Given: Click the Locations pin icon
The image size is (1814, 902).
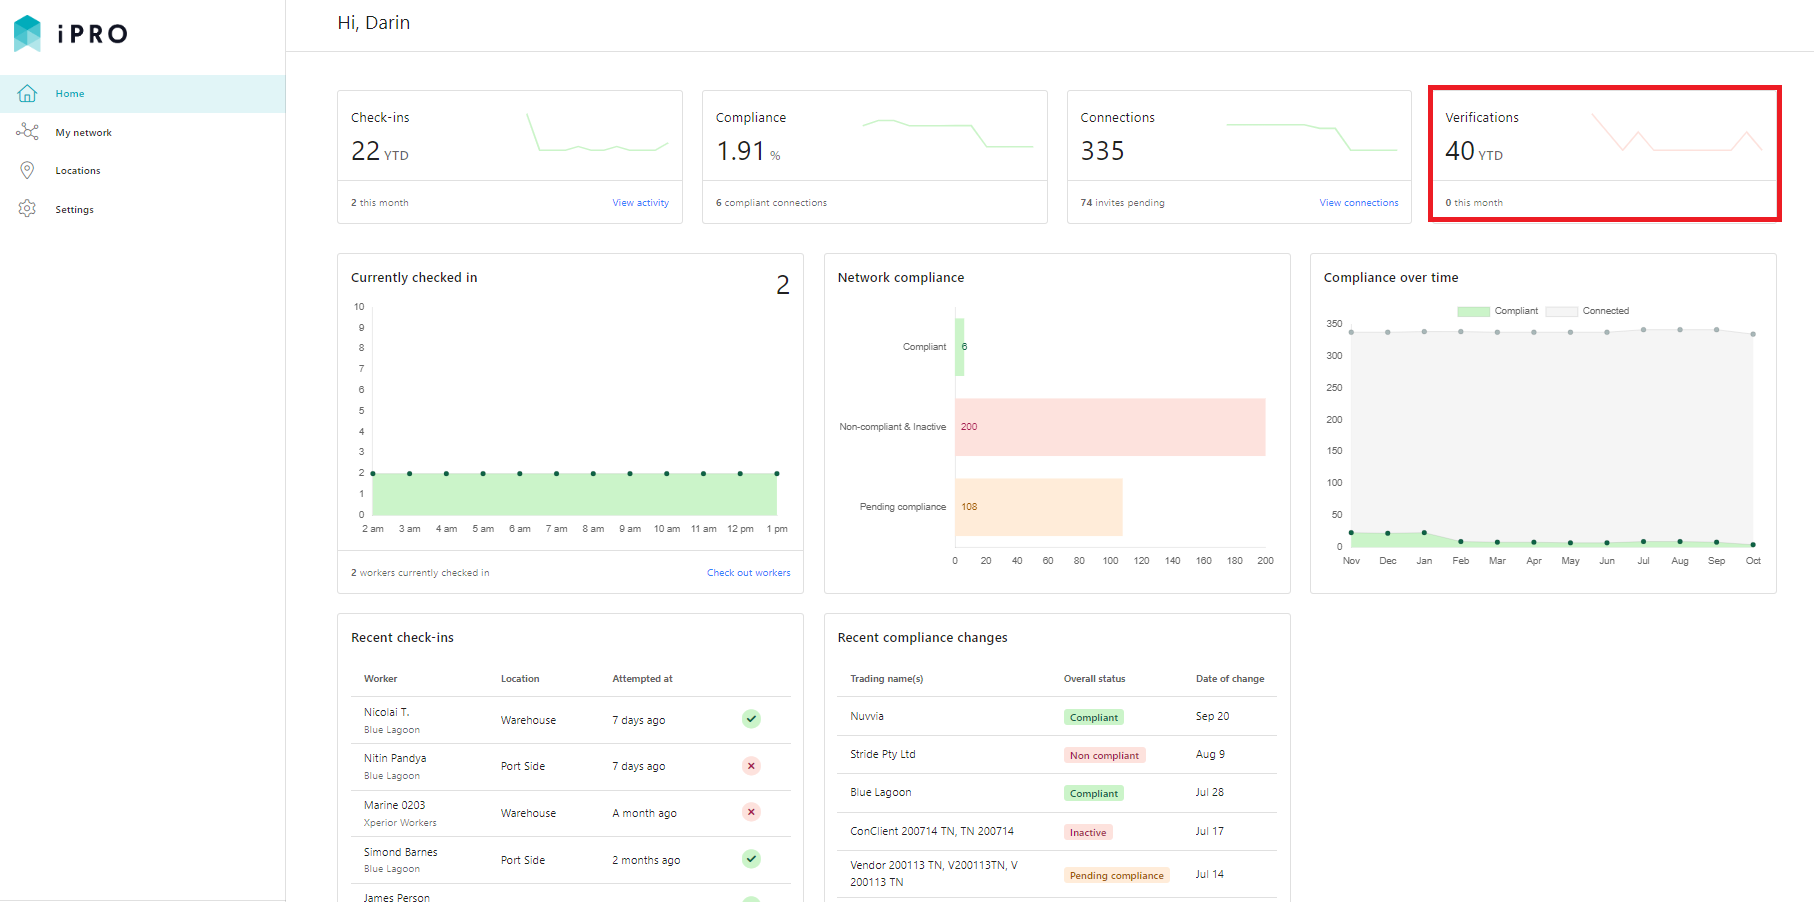Looking at the screenshot, I should click(28, 171).
